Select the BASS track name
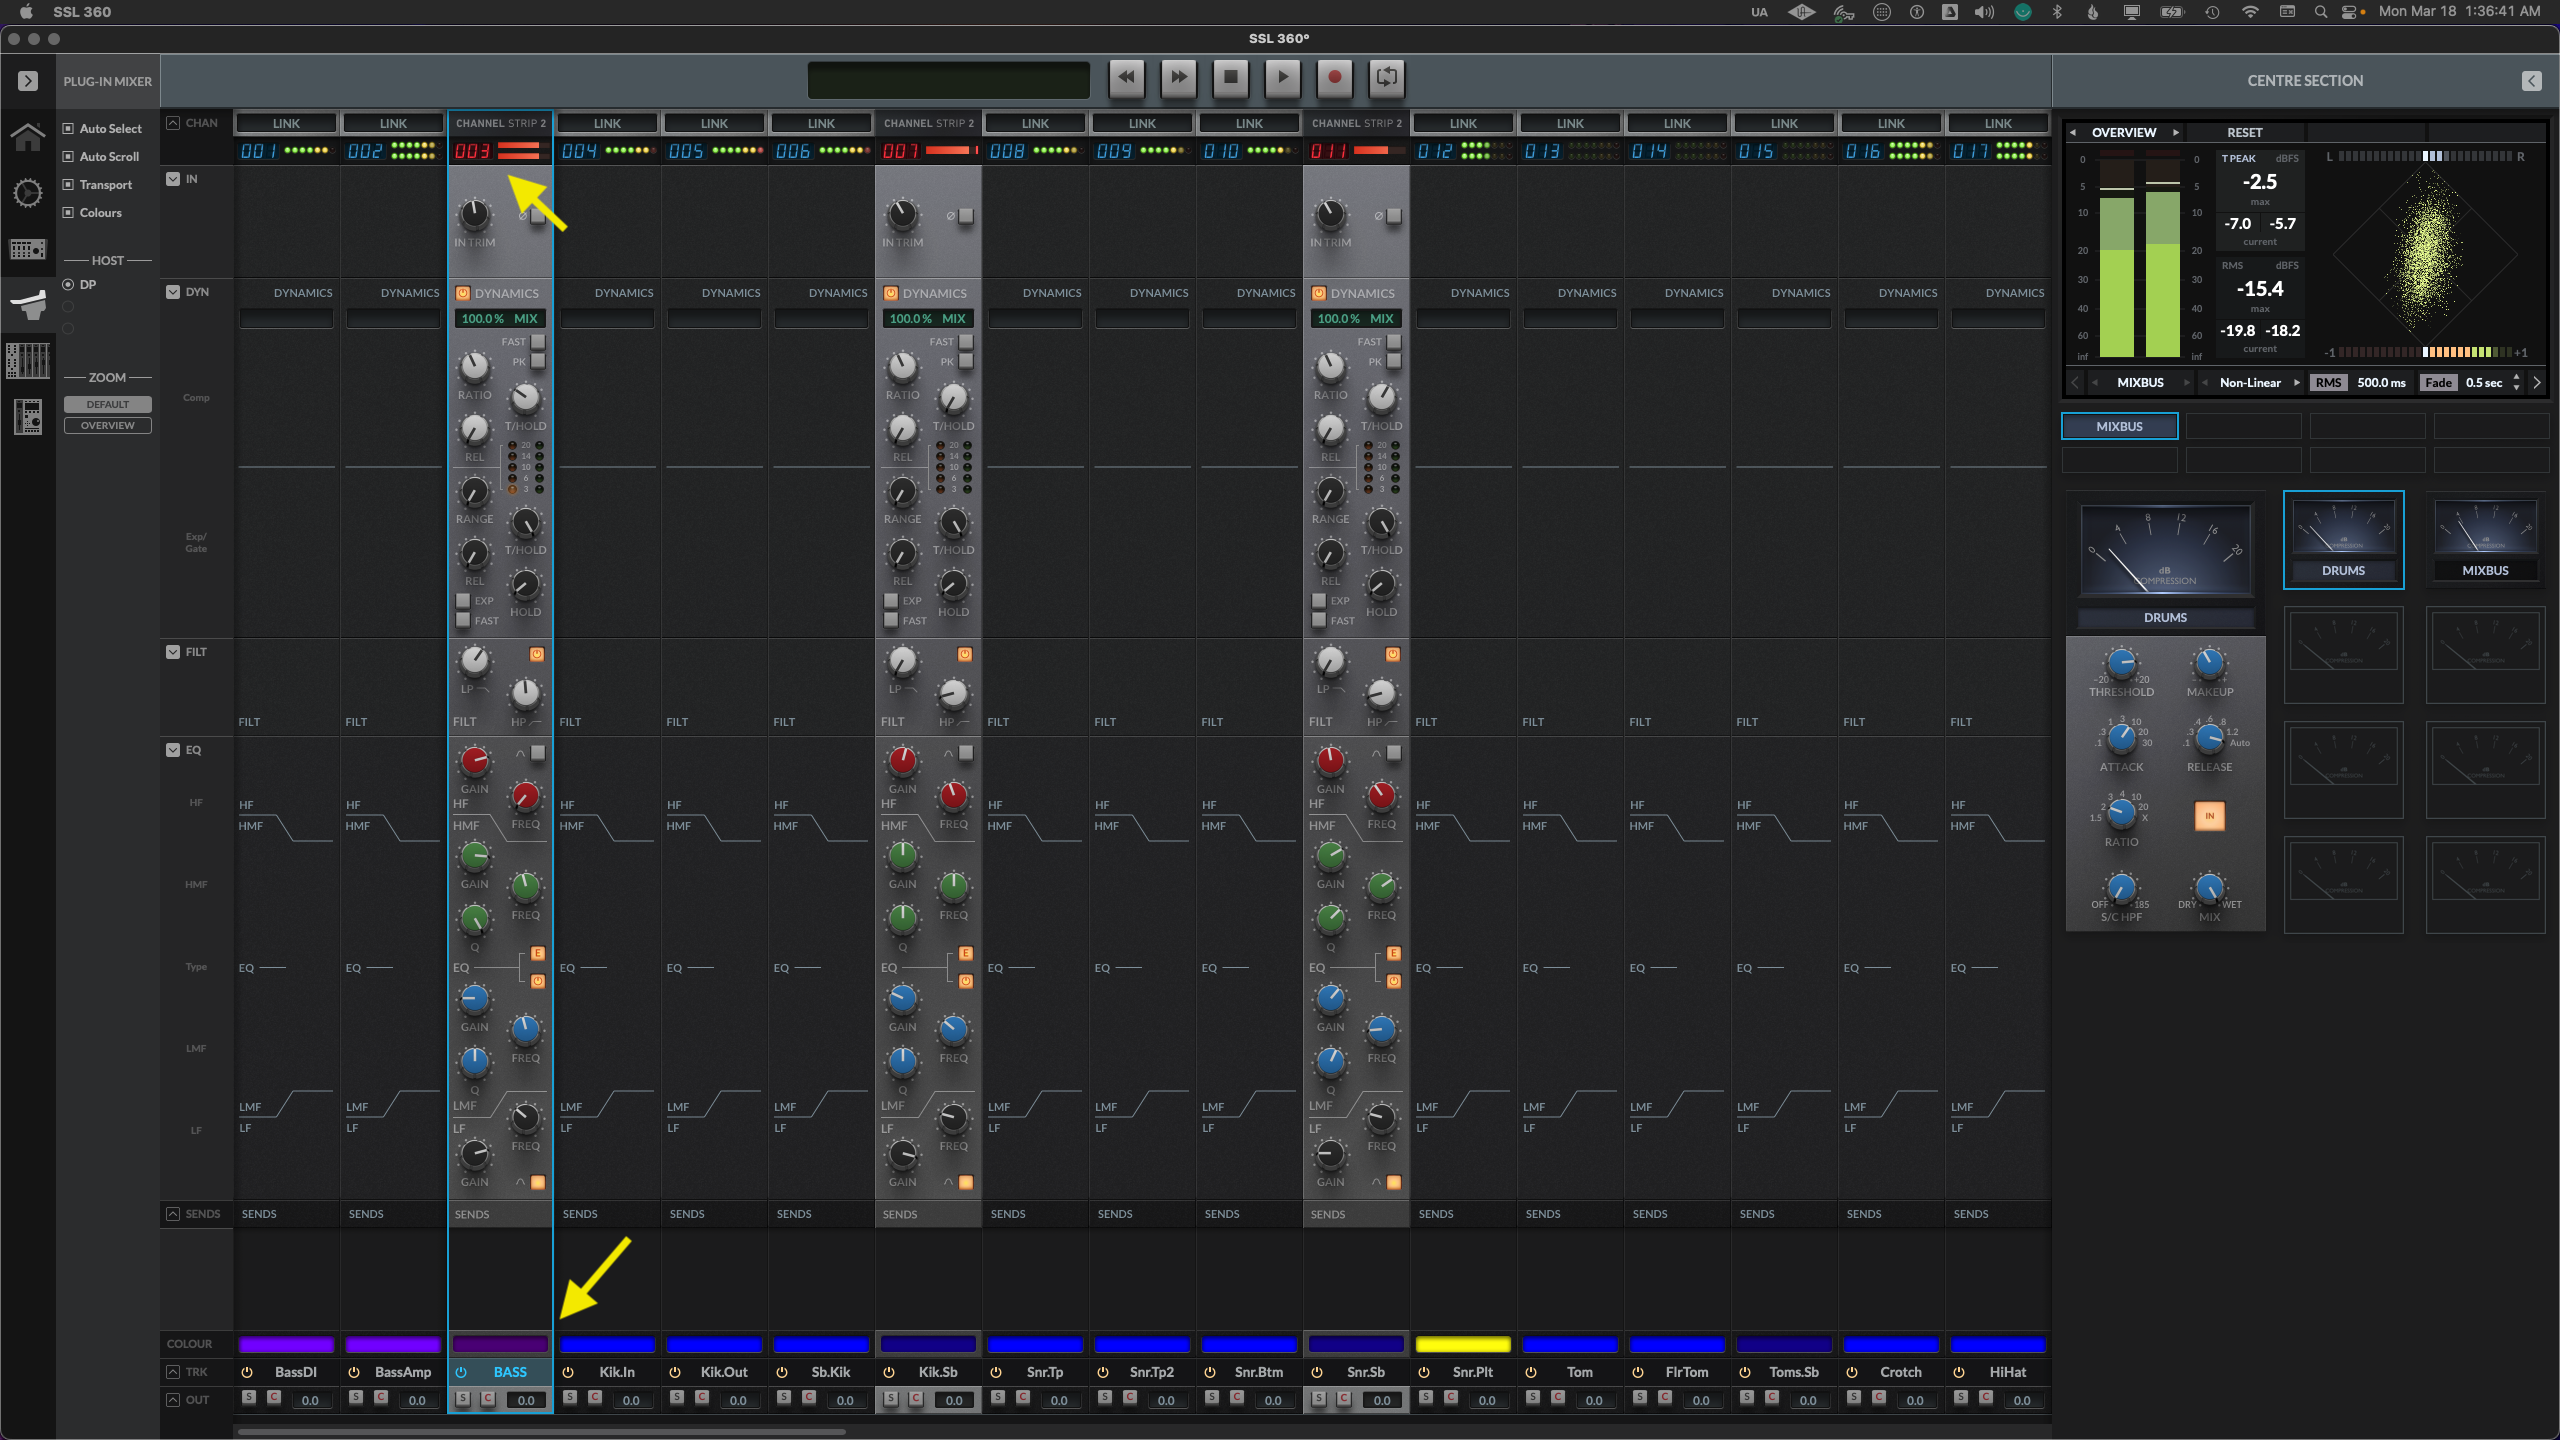This screenshot has height=1440, width=2560. [x=510, y=1372]
